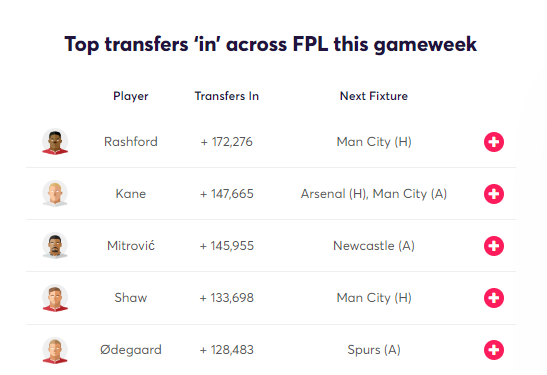Select Kane's Arsenal (H), Man City (A) fixture

click(374, 194)
